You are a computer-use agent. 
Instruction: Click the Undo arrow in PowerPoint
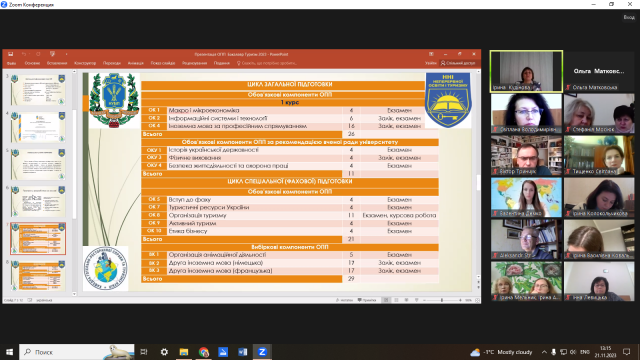pyautogui.click(x=24, y=54)
